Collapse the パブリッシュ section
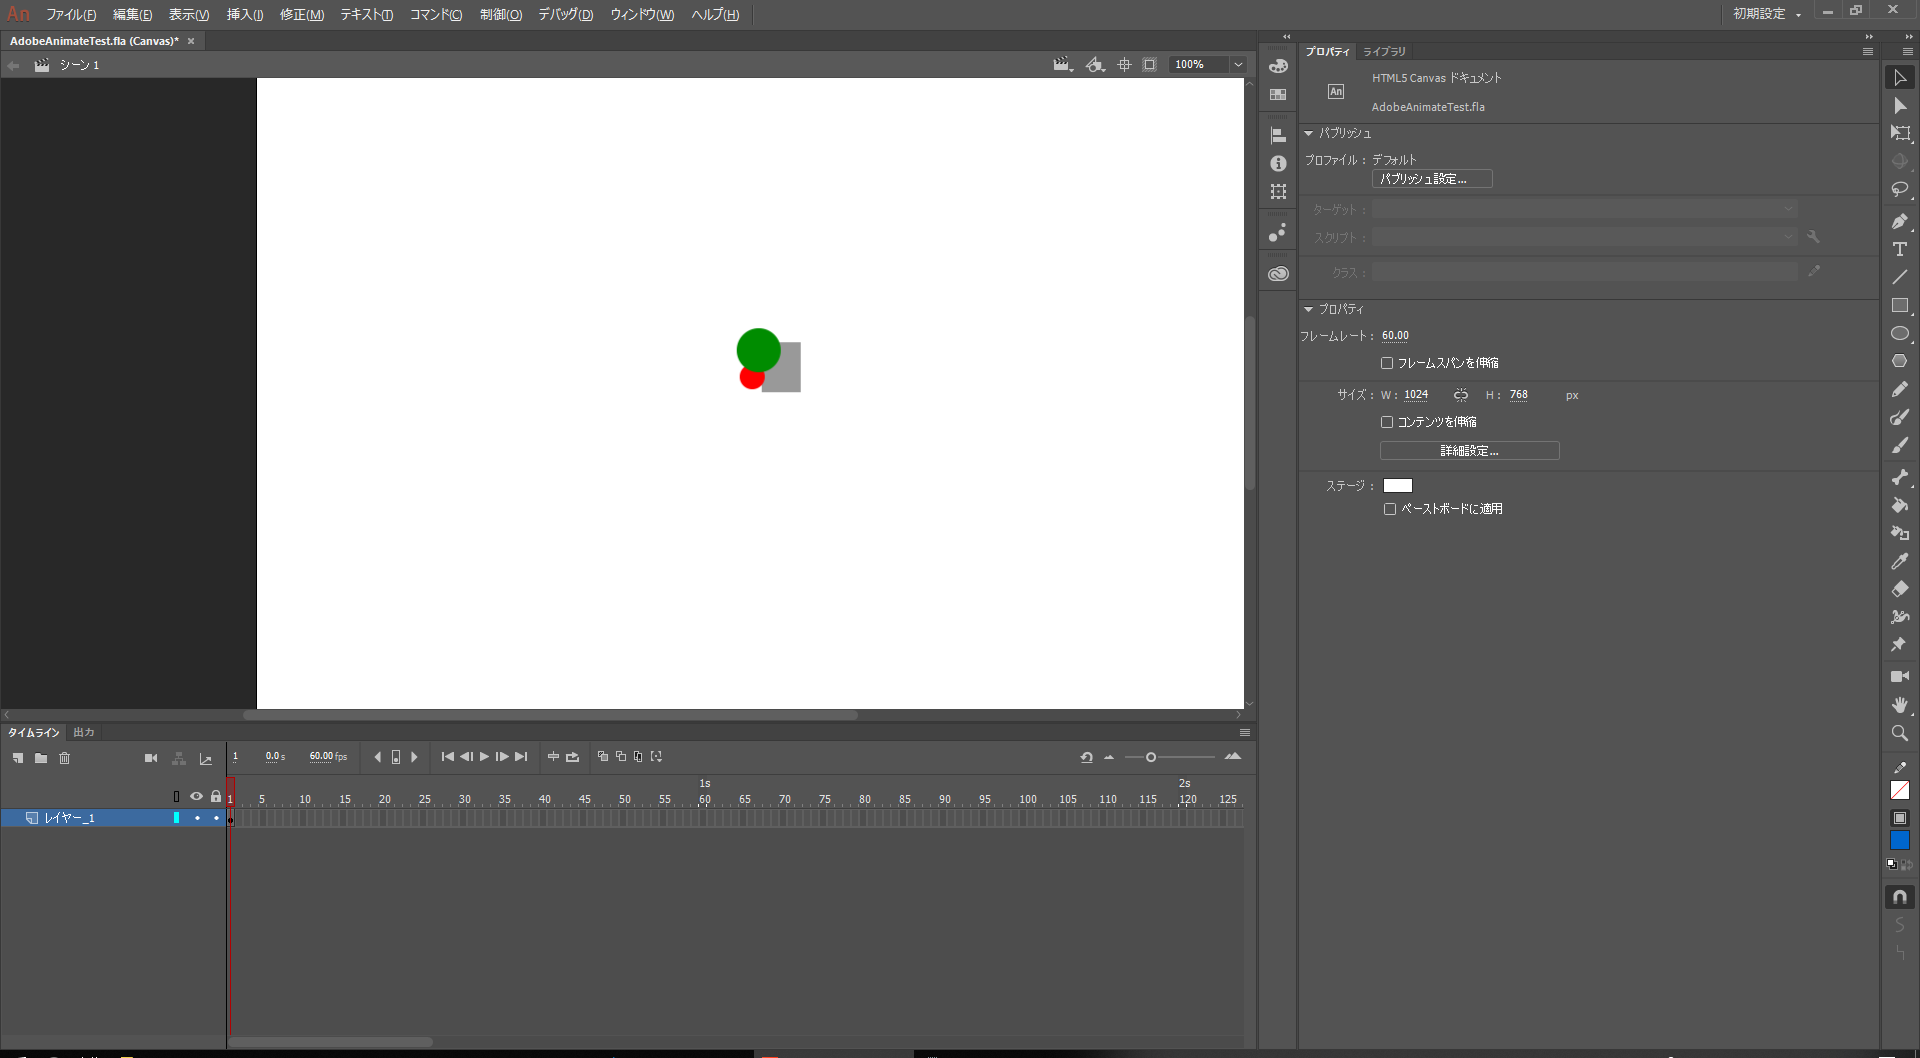 pos(1308,133)
